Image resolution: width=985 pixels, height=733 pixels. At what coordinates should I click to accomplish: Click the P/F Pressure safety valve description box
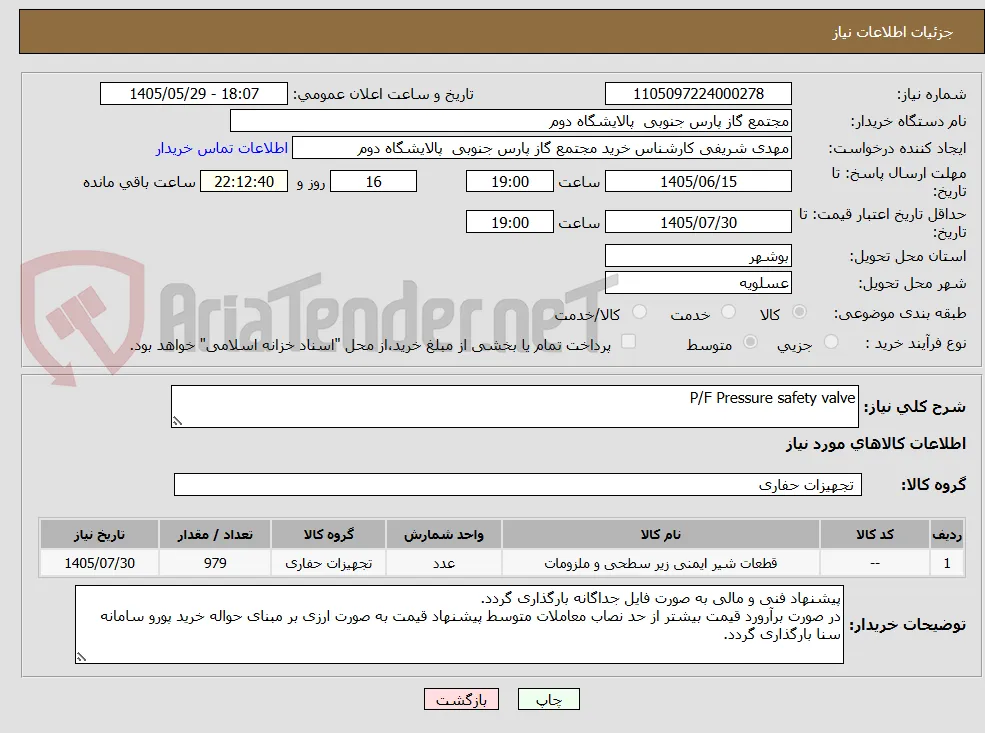click(514, 406)
